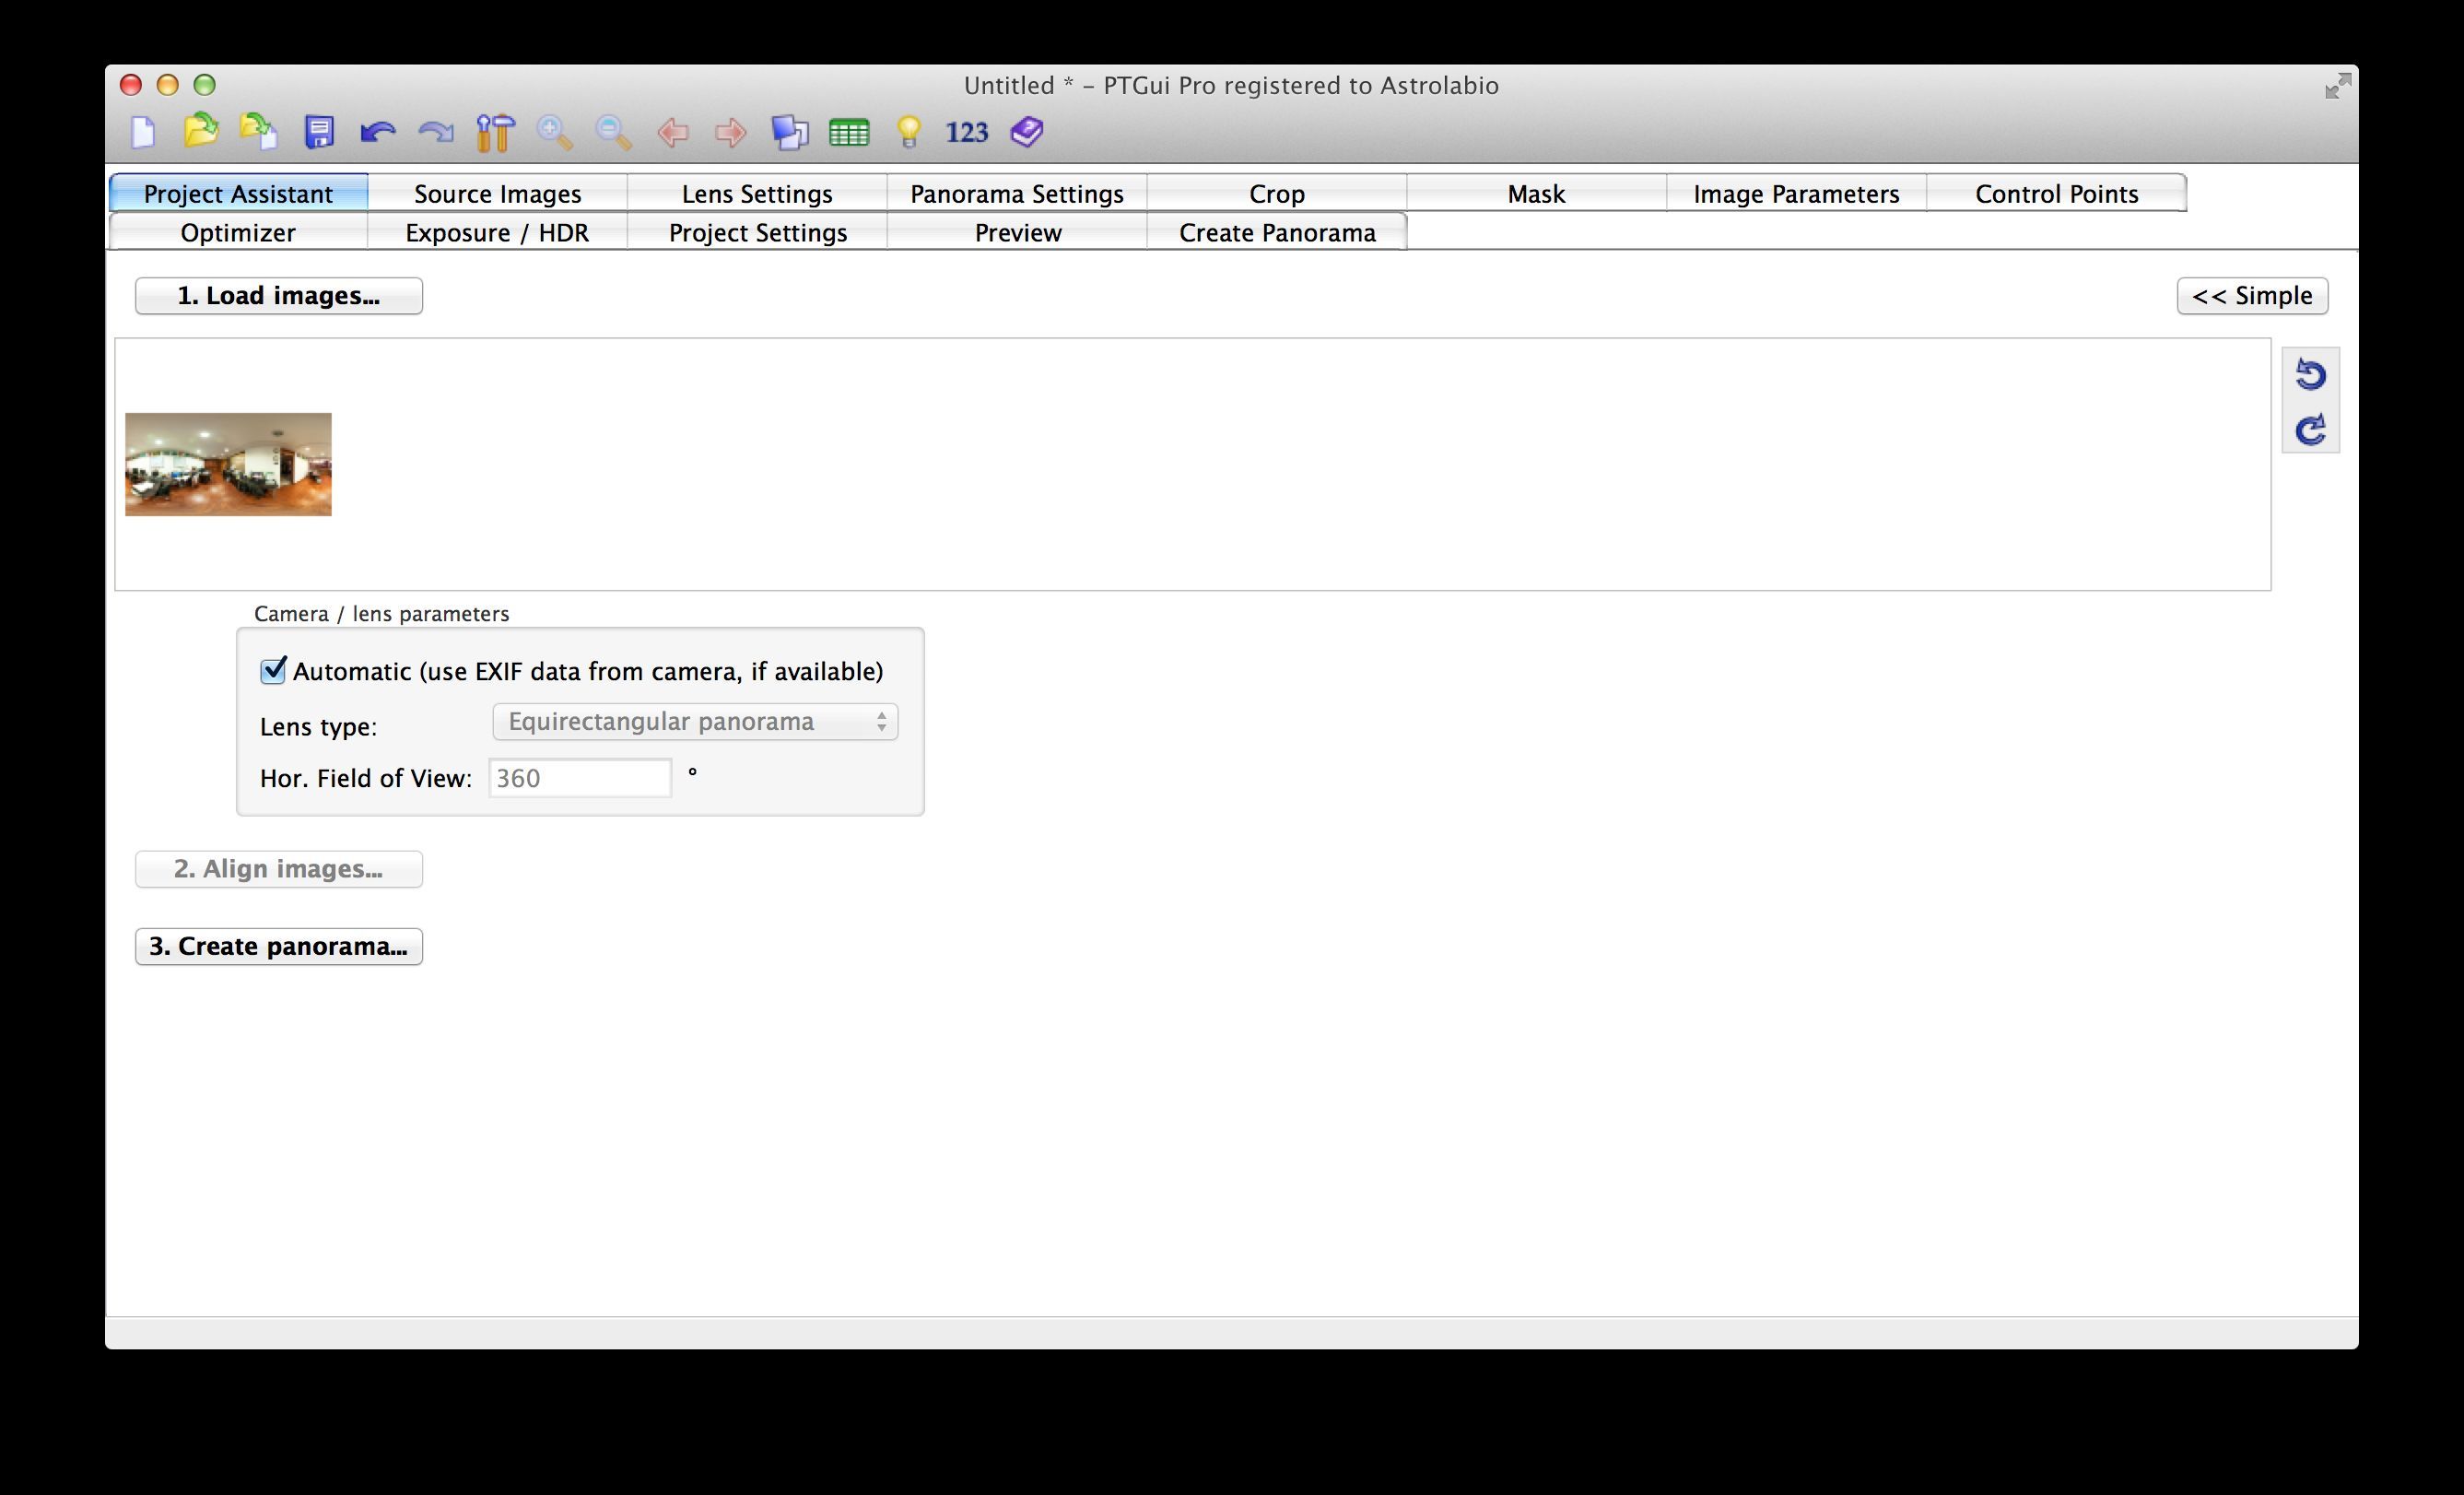The height and width of the screenshot is (1495, 2464).
Task: Rotate image clockwise icon
Action: (2310, 429)
